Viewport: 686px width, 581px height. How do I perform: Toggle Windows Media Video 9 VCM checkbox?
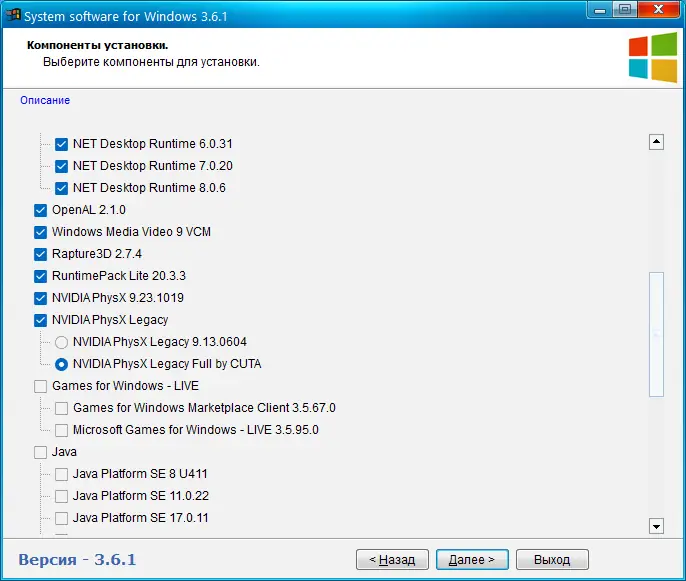(x=40, y=232)
